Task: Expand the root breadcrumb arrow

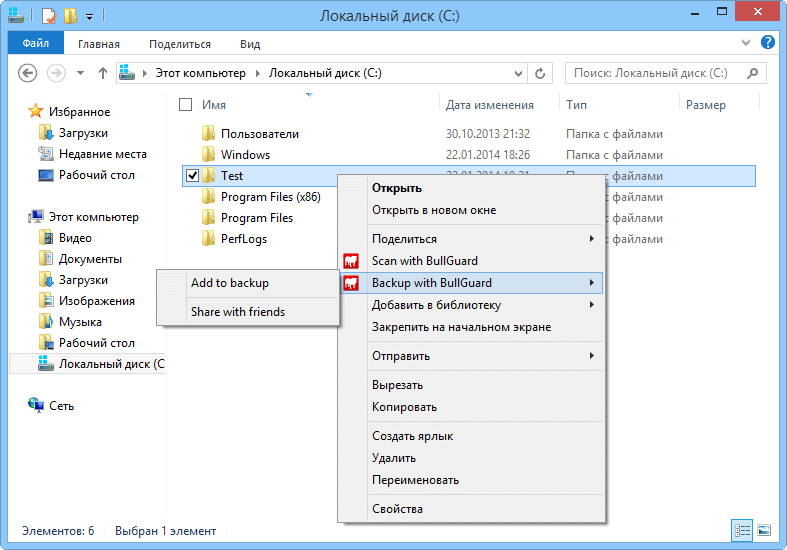Action: point(145,73)
